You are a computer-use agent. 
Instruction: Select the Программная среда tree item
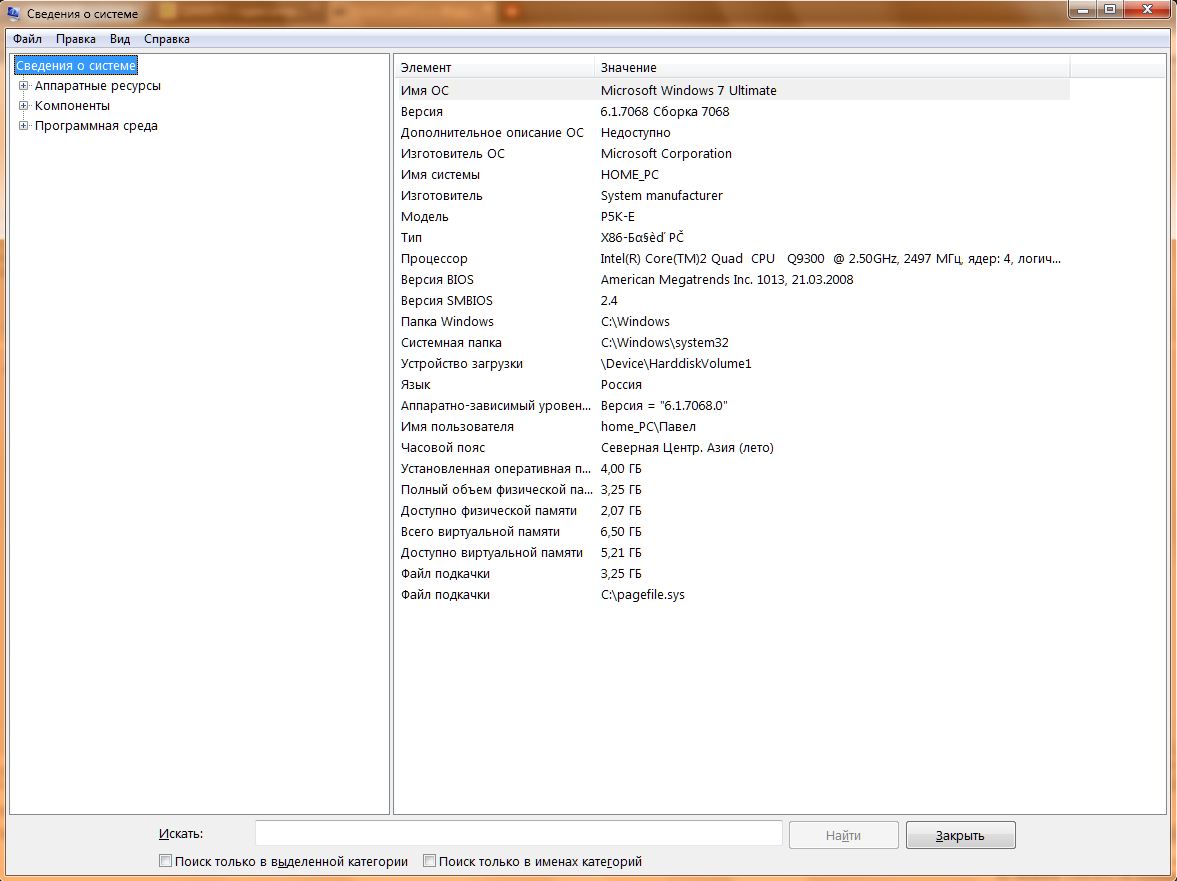coord(96,125)
